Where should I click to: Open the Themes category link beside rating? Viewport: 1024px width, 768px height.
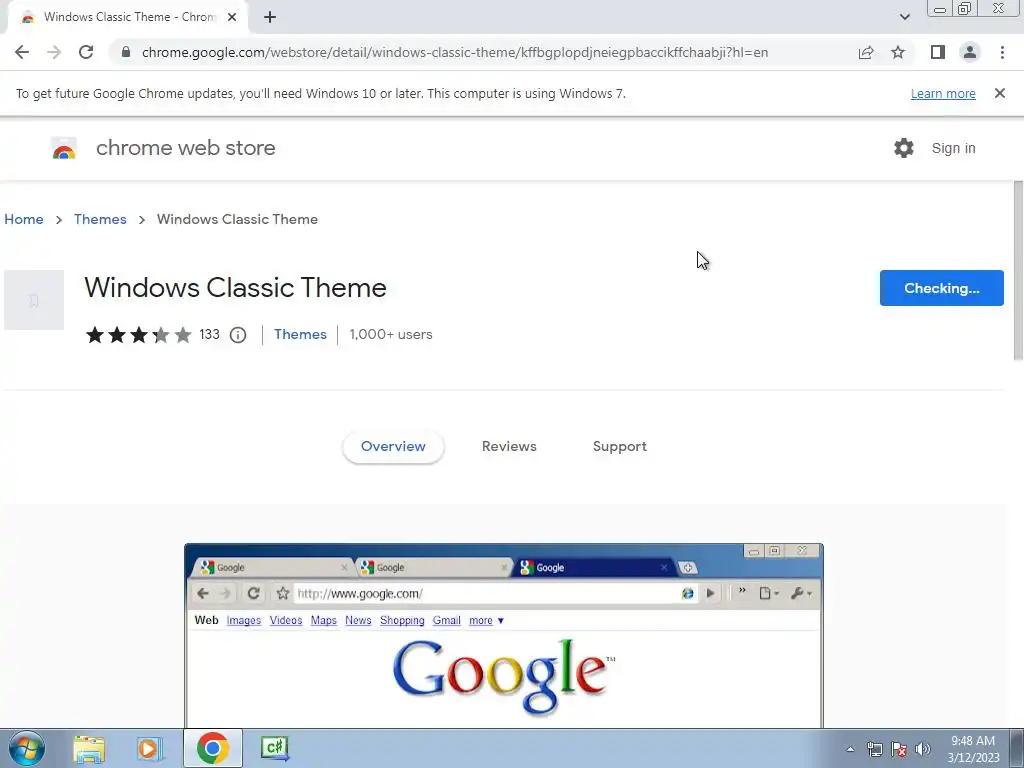(x=300, y=334)
